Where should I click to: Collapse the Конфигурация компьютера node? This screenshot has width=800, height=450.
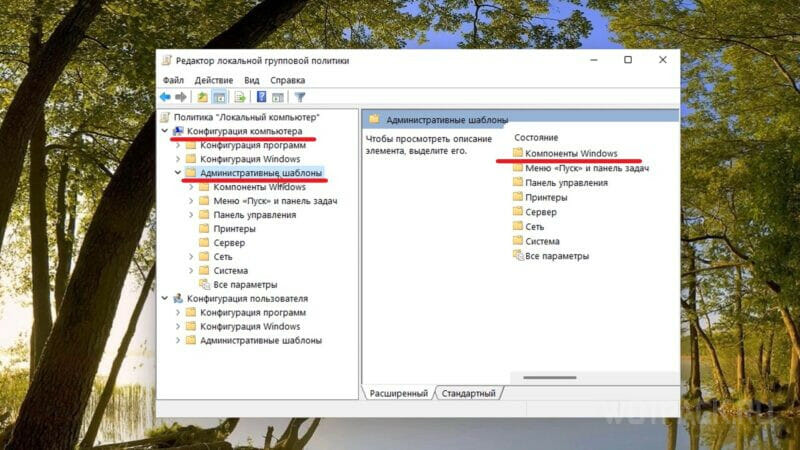tap(165, 131)
